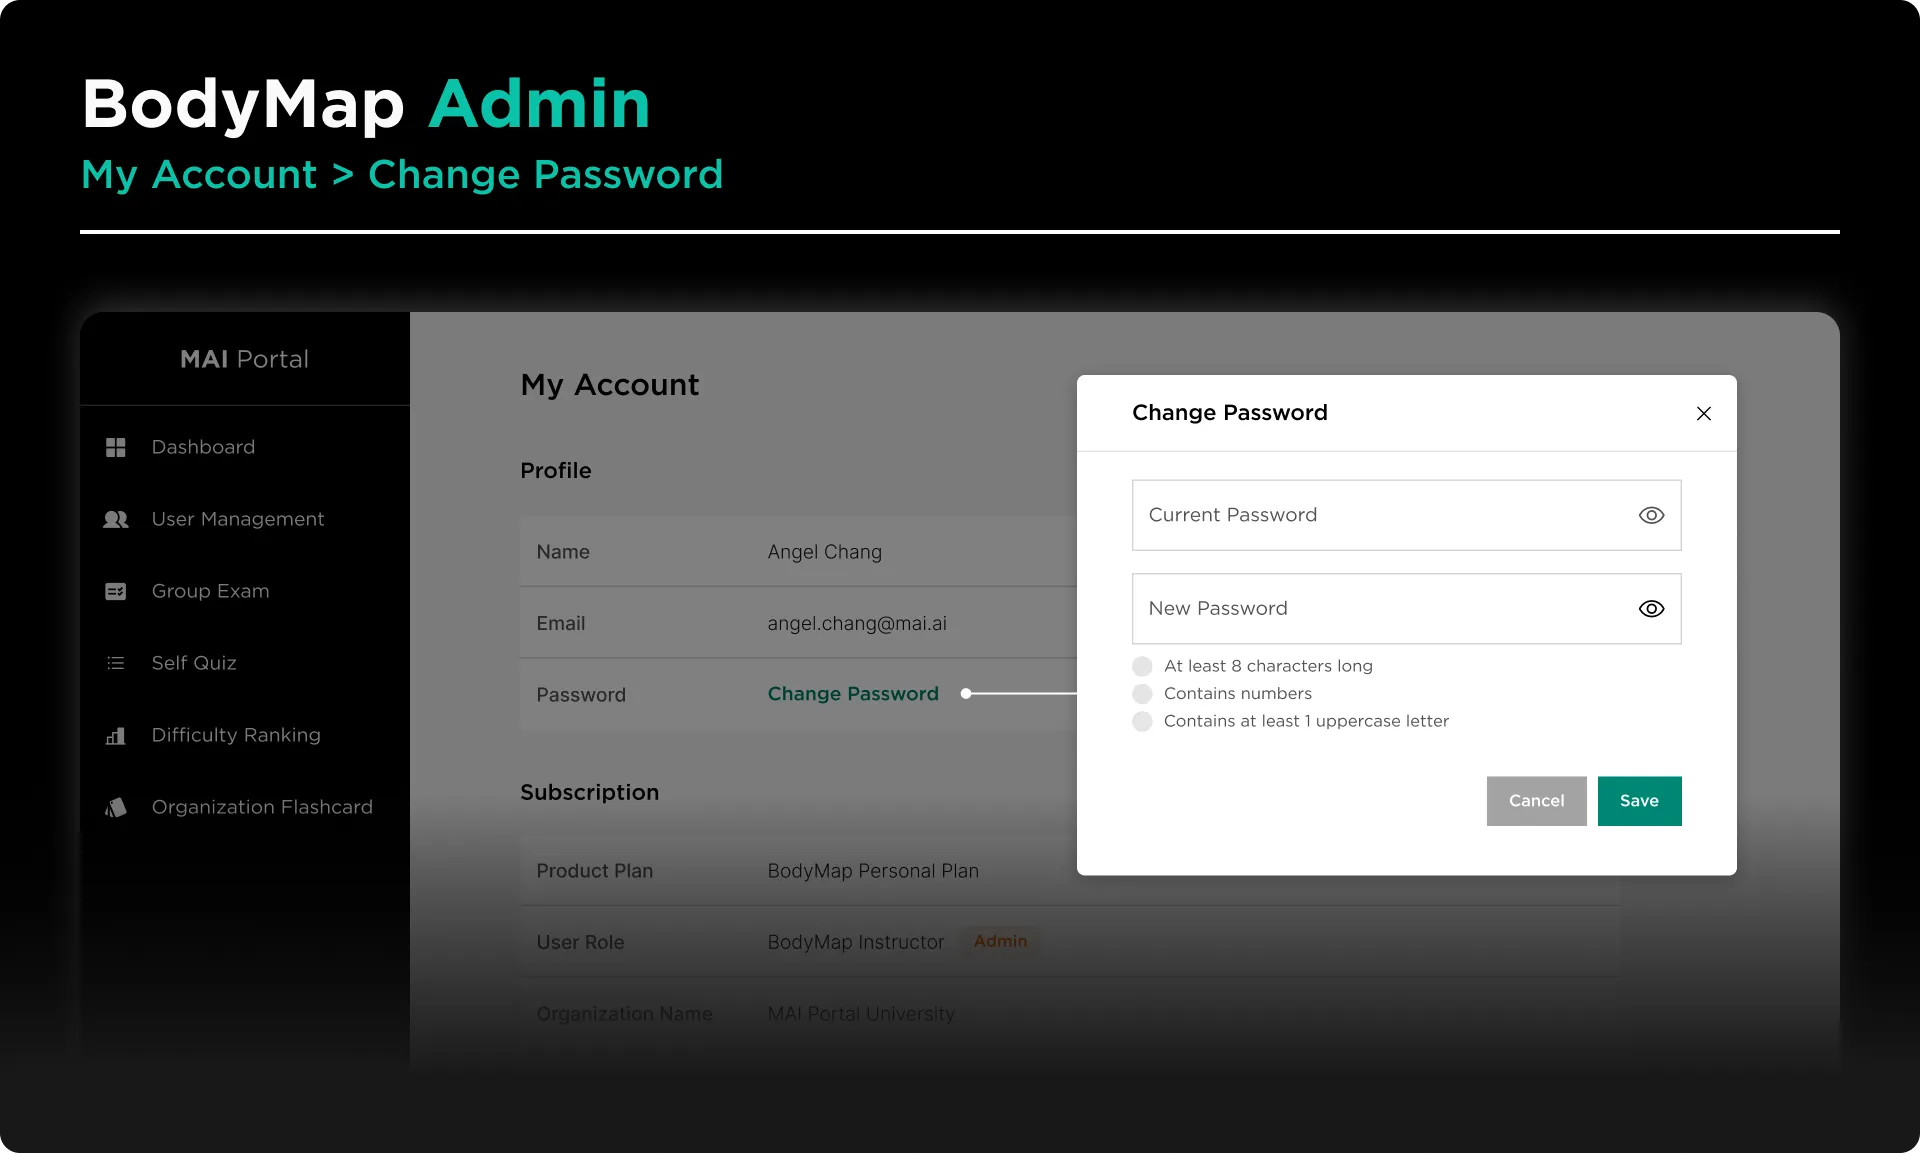Click the Cancel button
This screenshot has height=1153, width=1920.
tap(1536, 801)
